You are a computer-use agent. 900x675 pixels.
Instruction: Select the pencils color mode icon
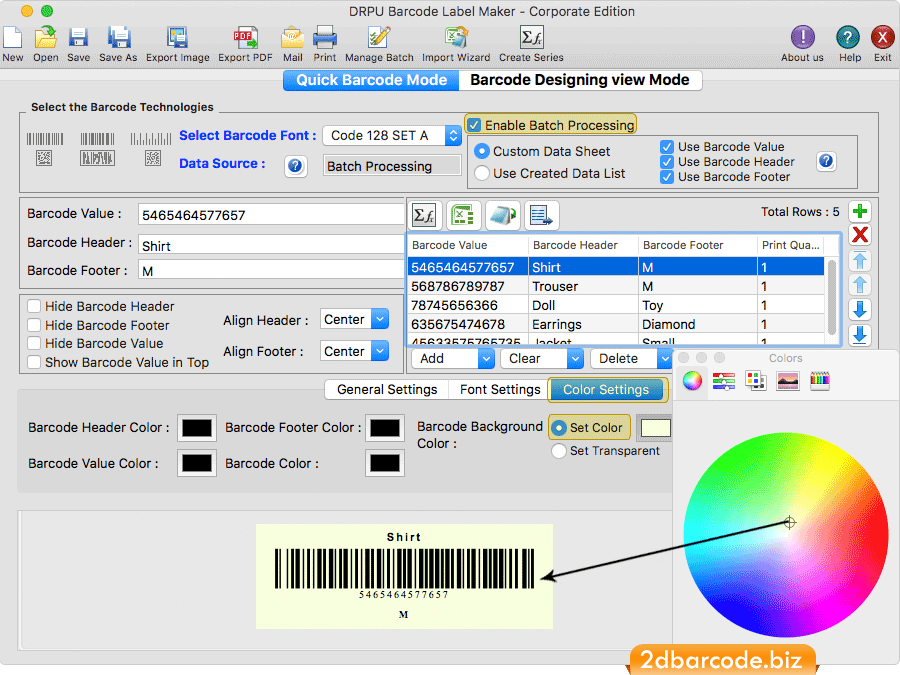click(820, 380)
